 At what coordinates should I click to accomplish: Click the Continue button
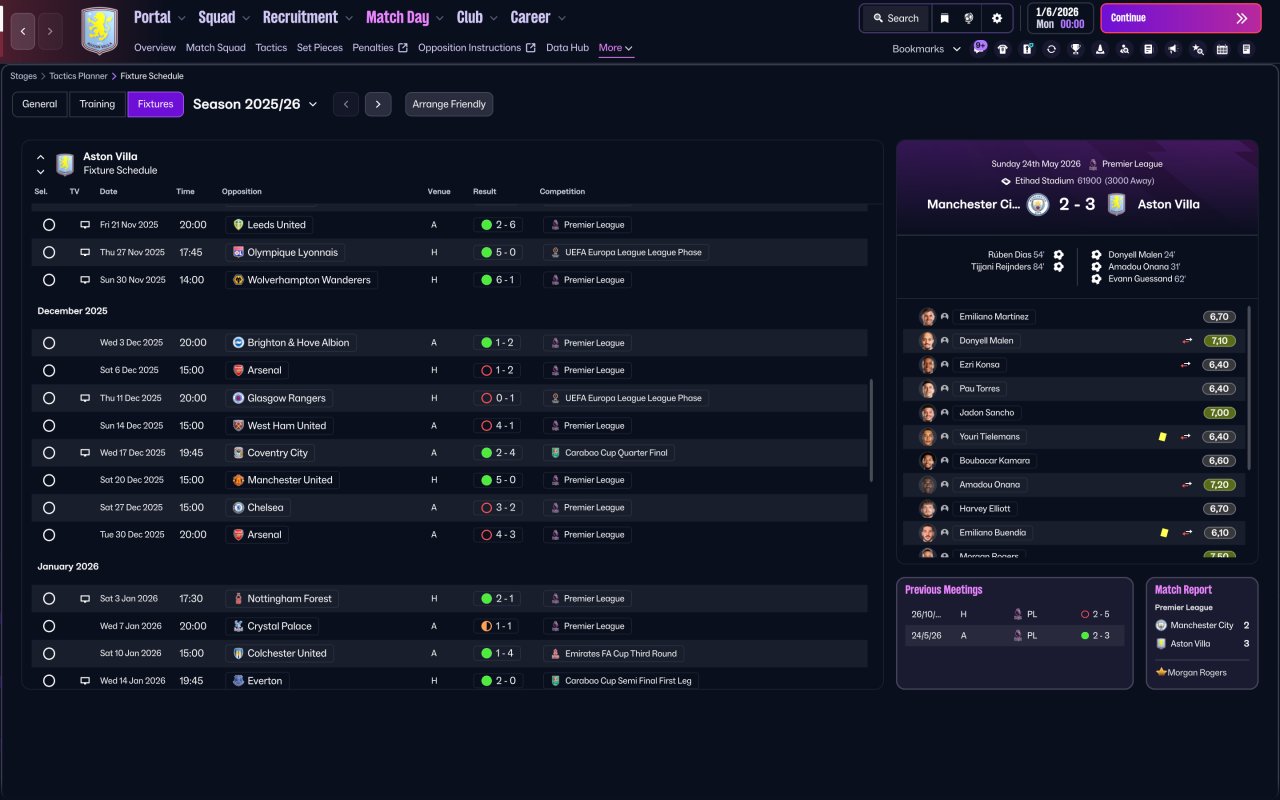tap(1180, 18)
